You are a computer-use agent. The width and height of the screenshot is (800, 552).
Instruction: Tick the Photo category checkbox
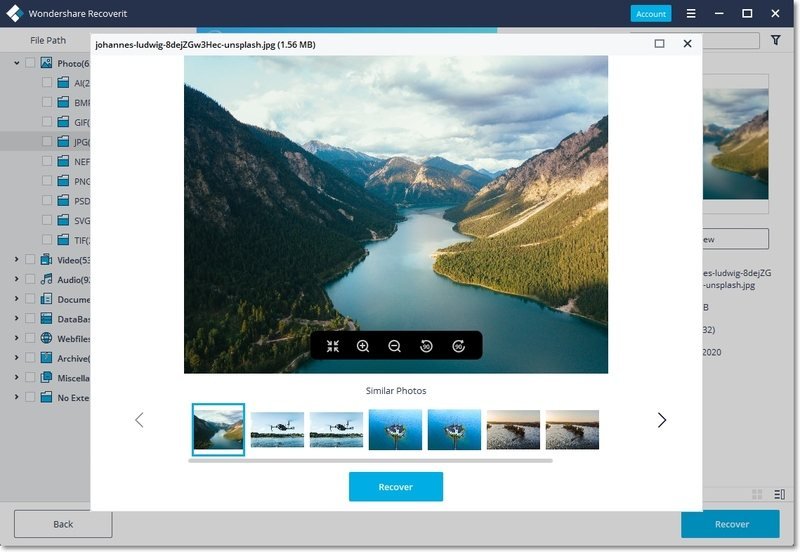[30, 63]
